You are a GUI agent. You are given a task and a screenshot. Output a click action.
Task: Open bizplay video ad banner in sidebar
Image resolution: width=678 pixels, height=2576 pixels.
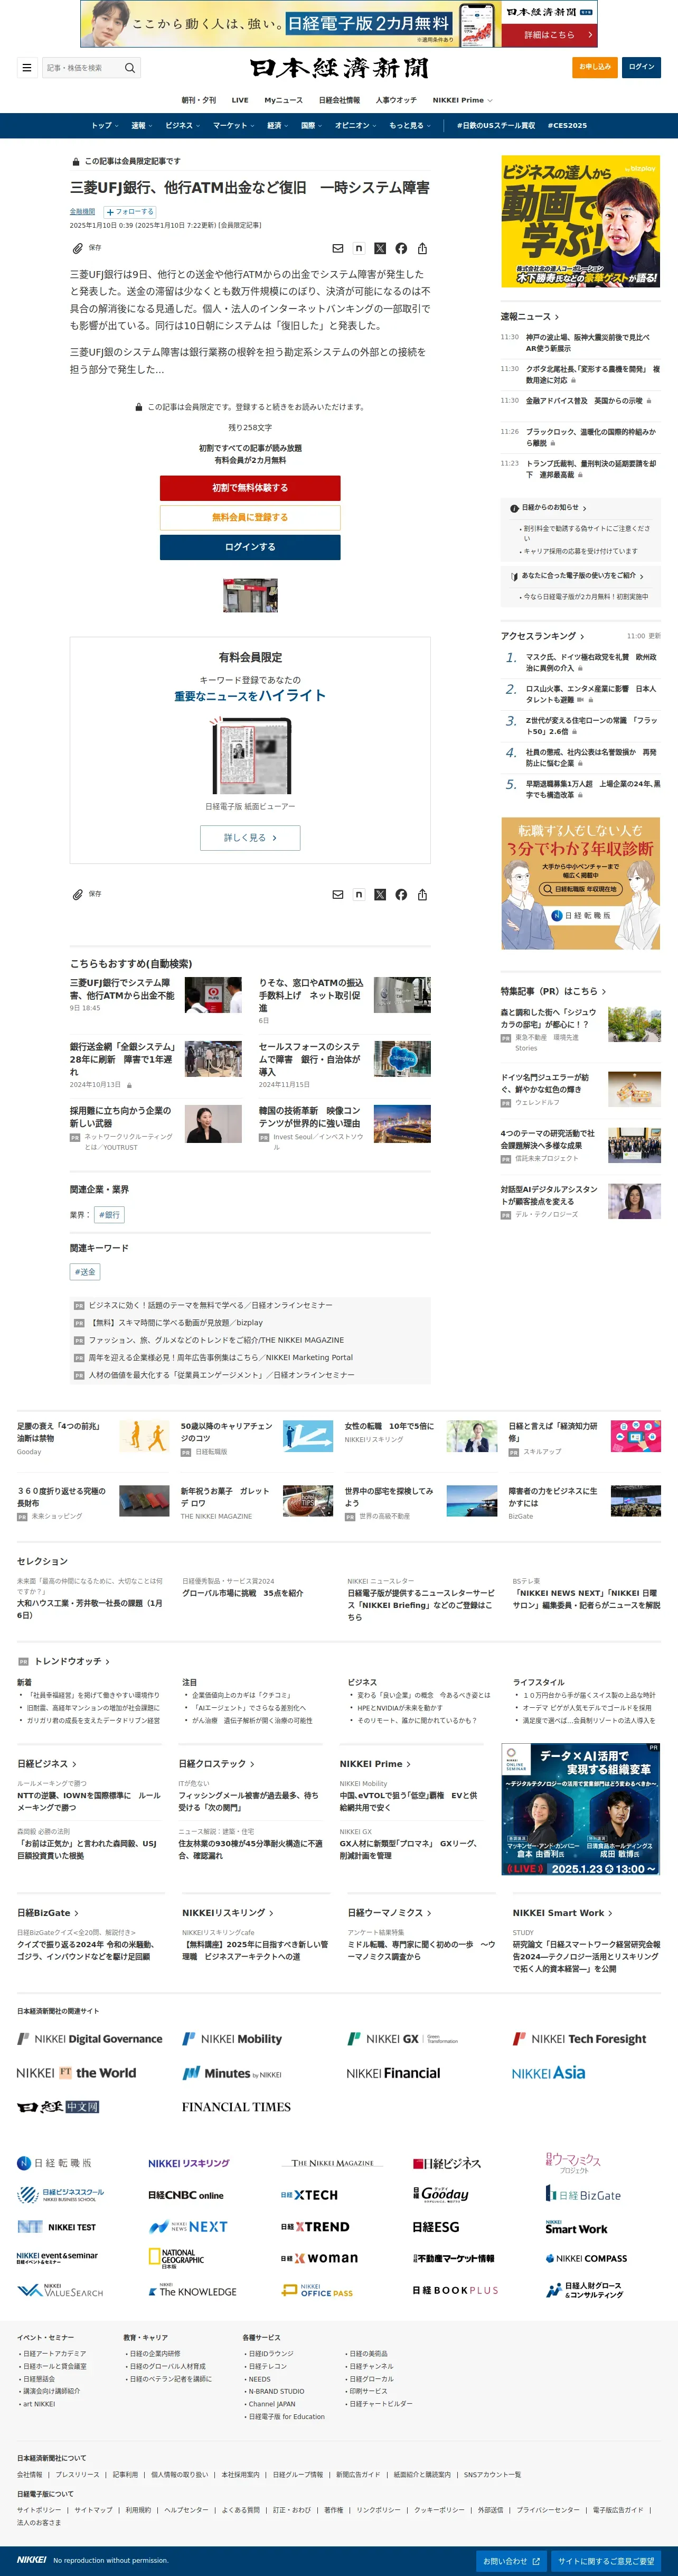tap(581, 221)
